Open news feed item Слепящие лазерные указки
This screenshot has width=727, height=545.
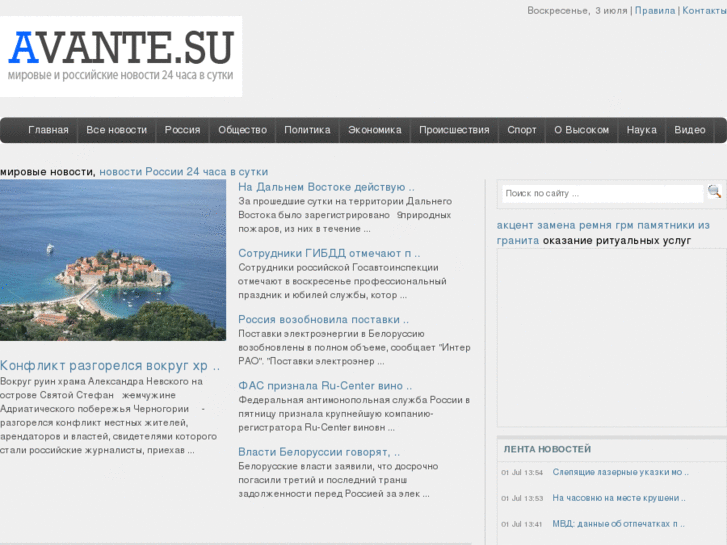620,472
